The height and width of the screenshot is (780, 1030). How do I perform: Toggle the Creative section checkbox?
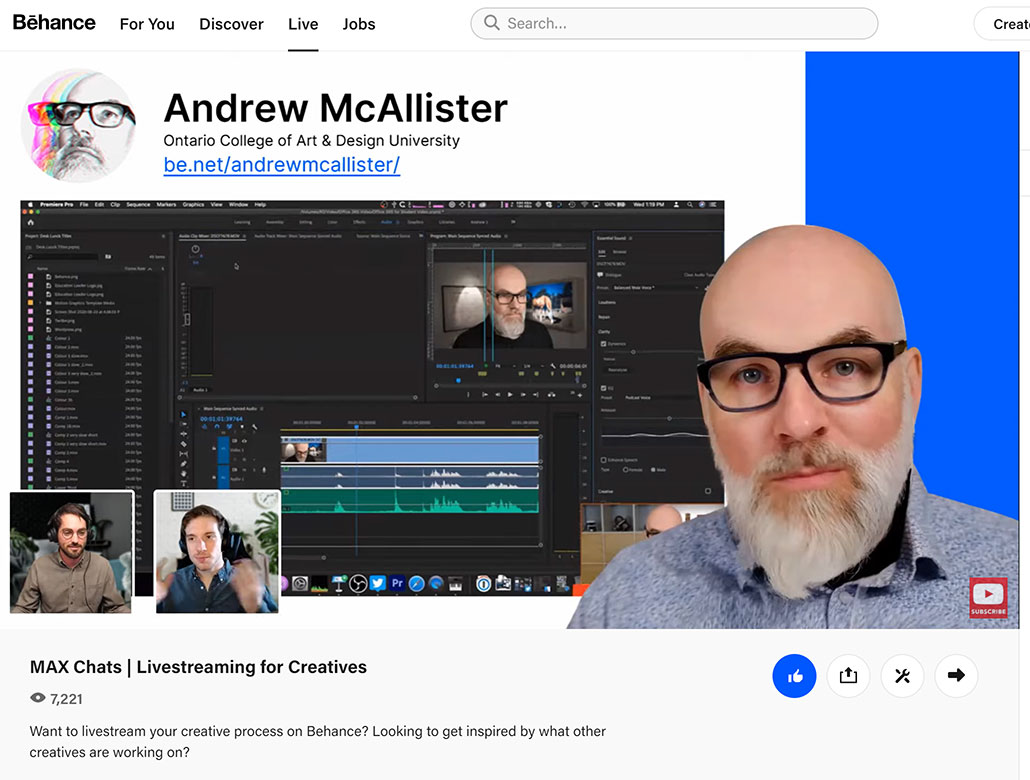[707, 492]
